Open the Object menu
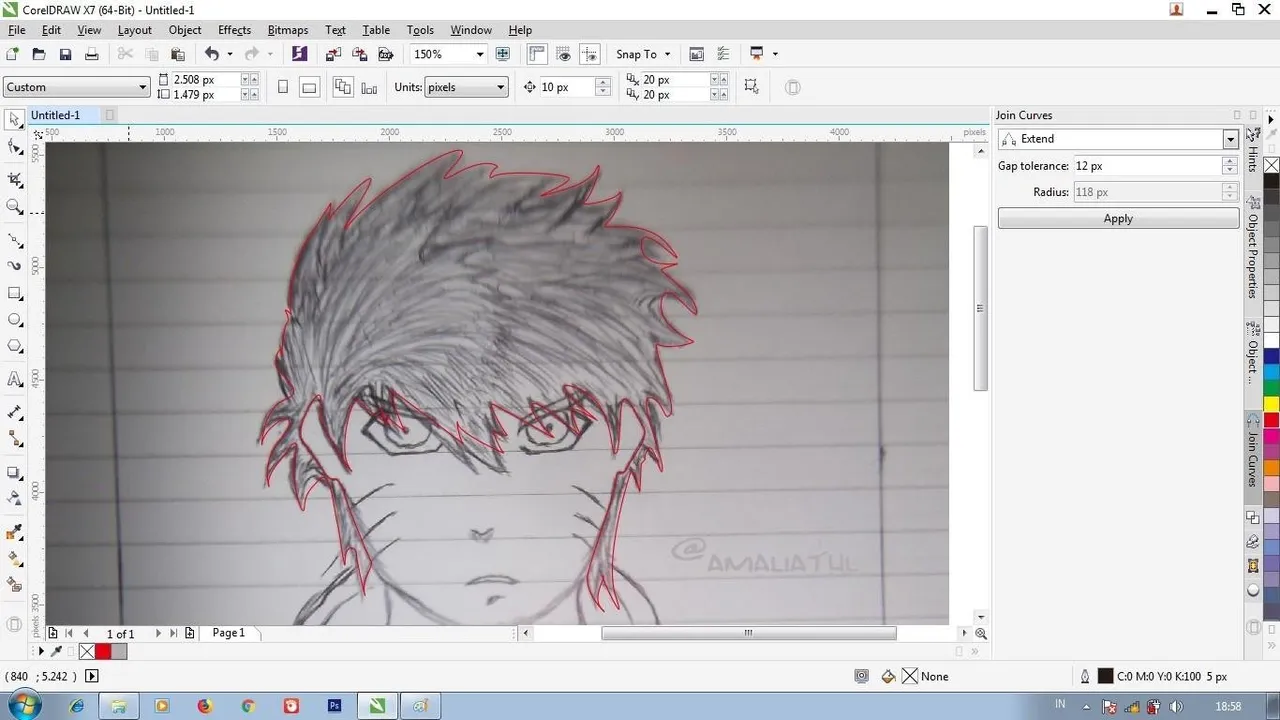This screenshot has height=720, width=1280. (x=185, y=30)
